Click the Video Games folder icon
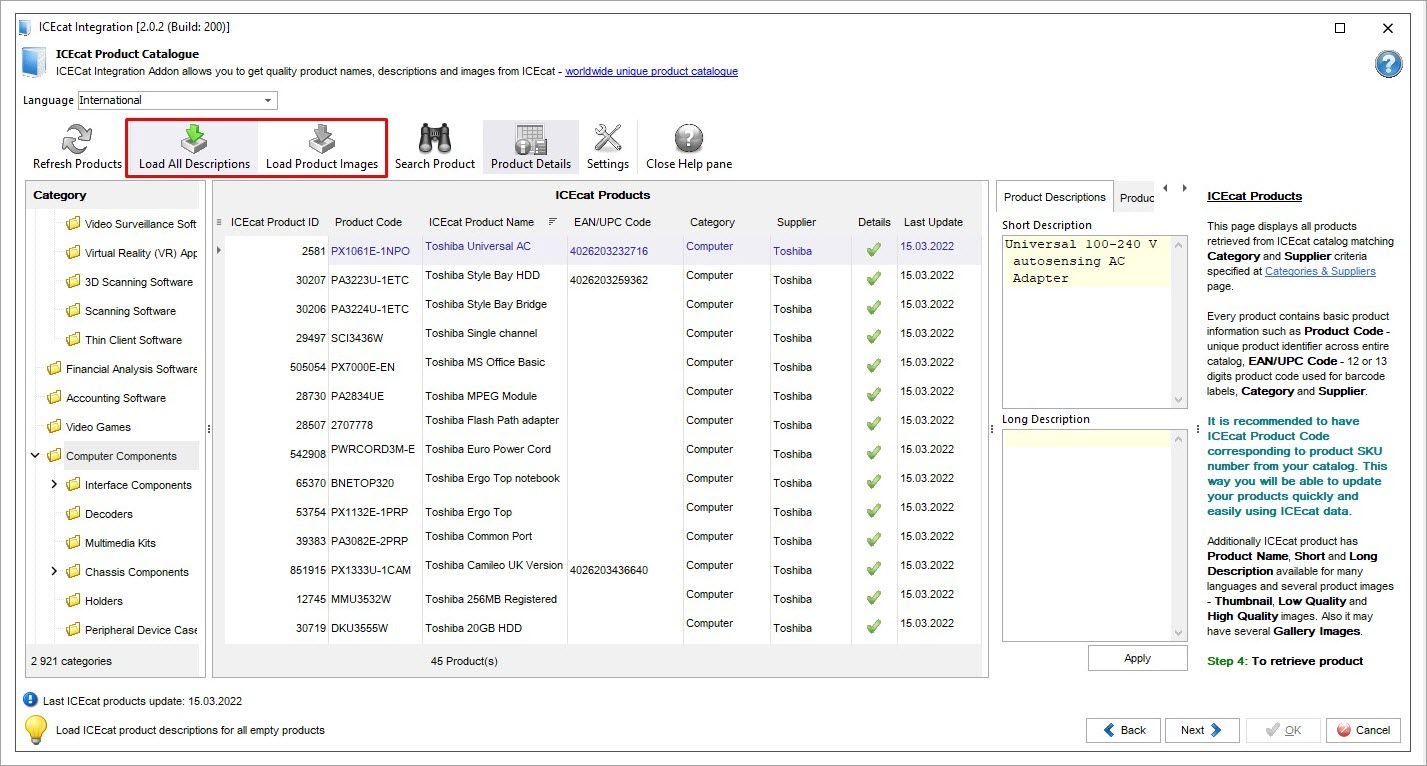 coord(54,427)
